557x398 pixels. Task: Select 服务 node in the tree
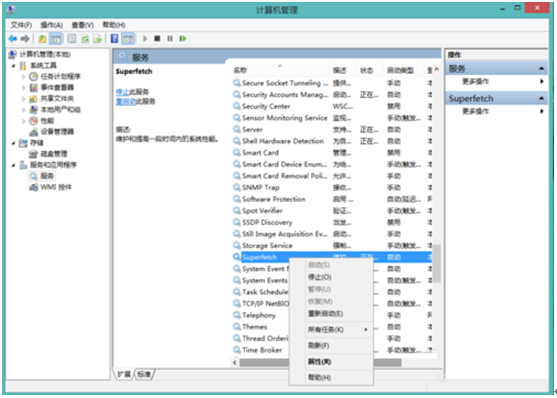[47, 176]
